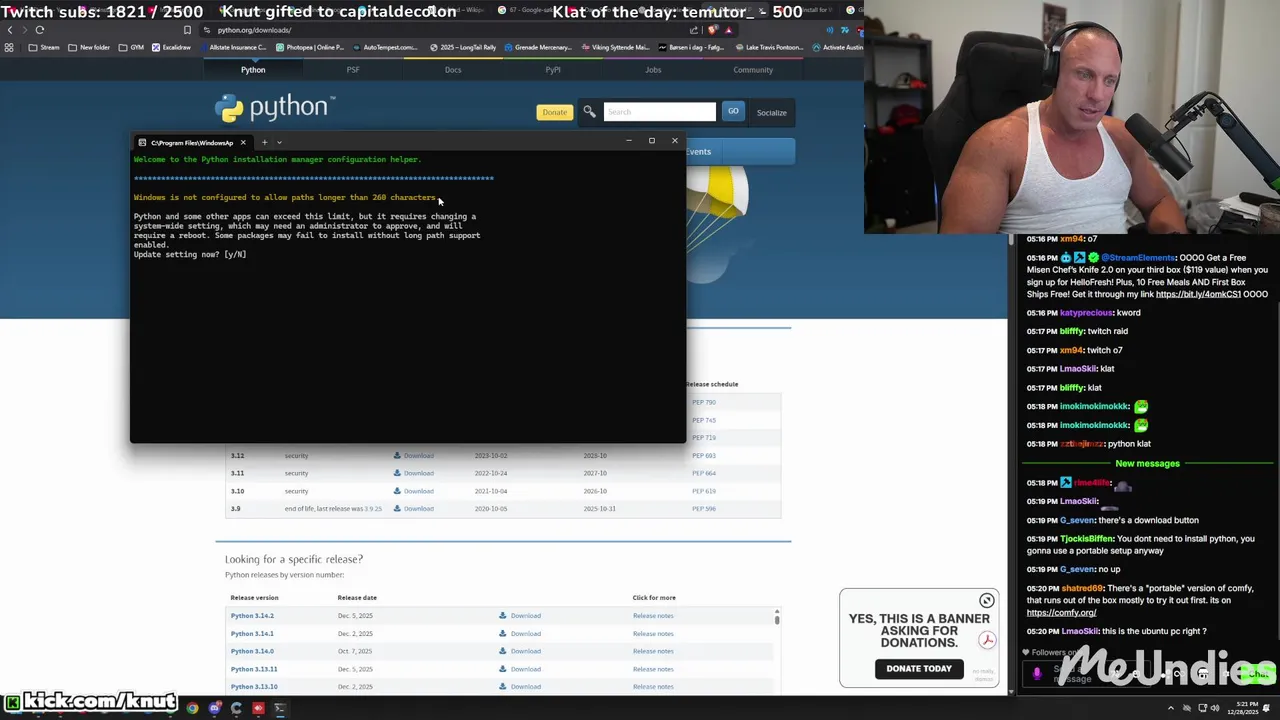
Task: Click the Download link for Python 3.11
Action: 414,473
